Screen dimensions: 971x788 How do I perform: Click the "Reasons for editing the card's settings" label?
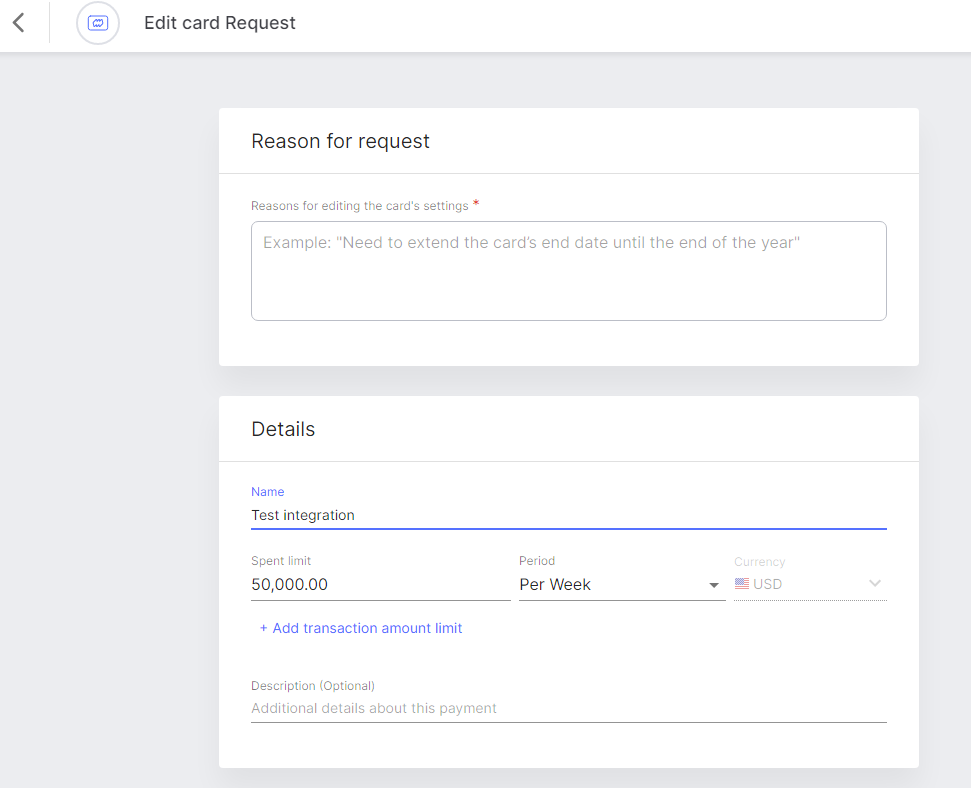click(x=359, y=206)
